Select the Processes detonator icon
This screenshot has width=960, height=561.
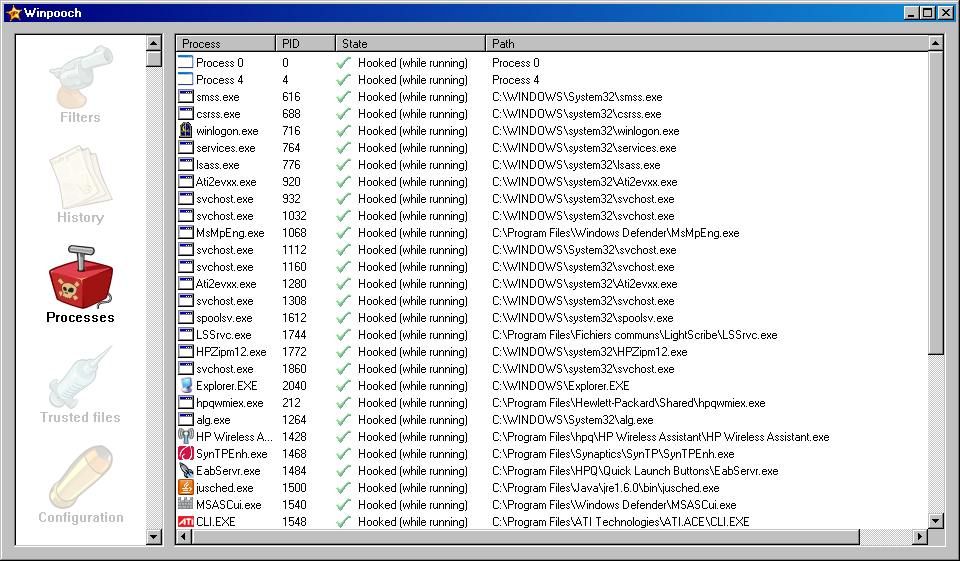[x=81, y=277]
